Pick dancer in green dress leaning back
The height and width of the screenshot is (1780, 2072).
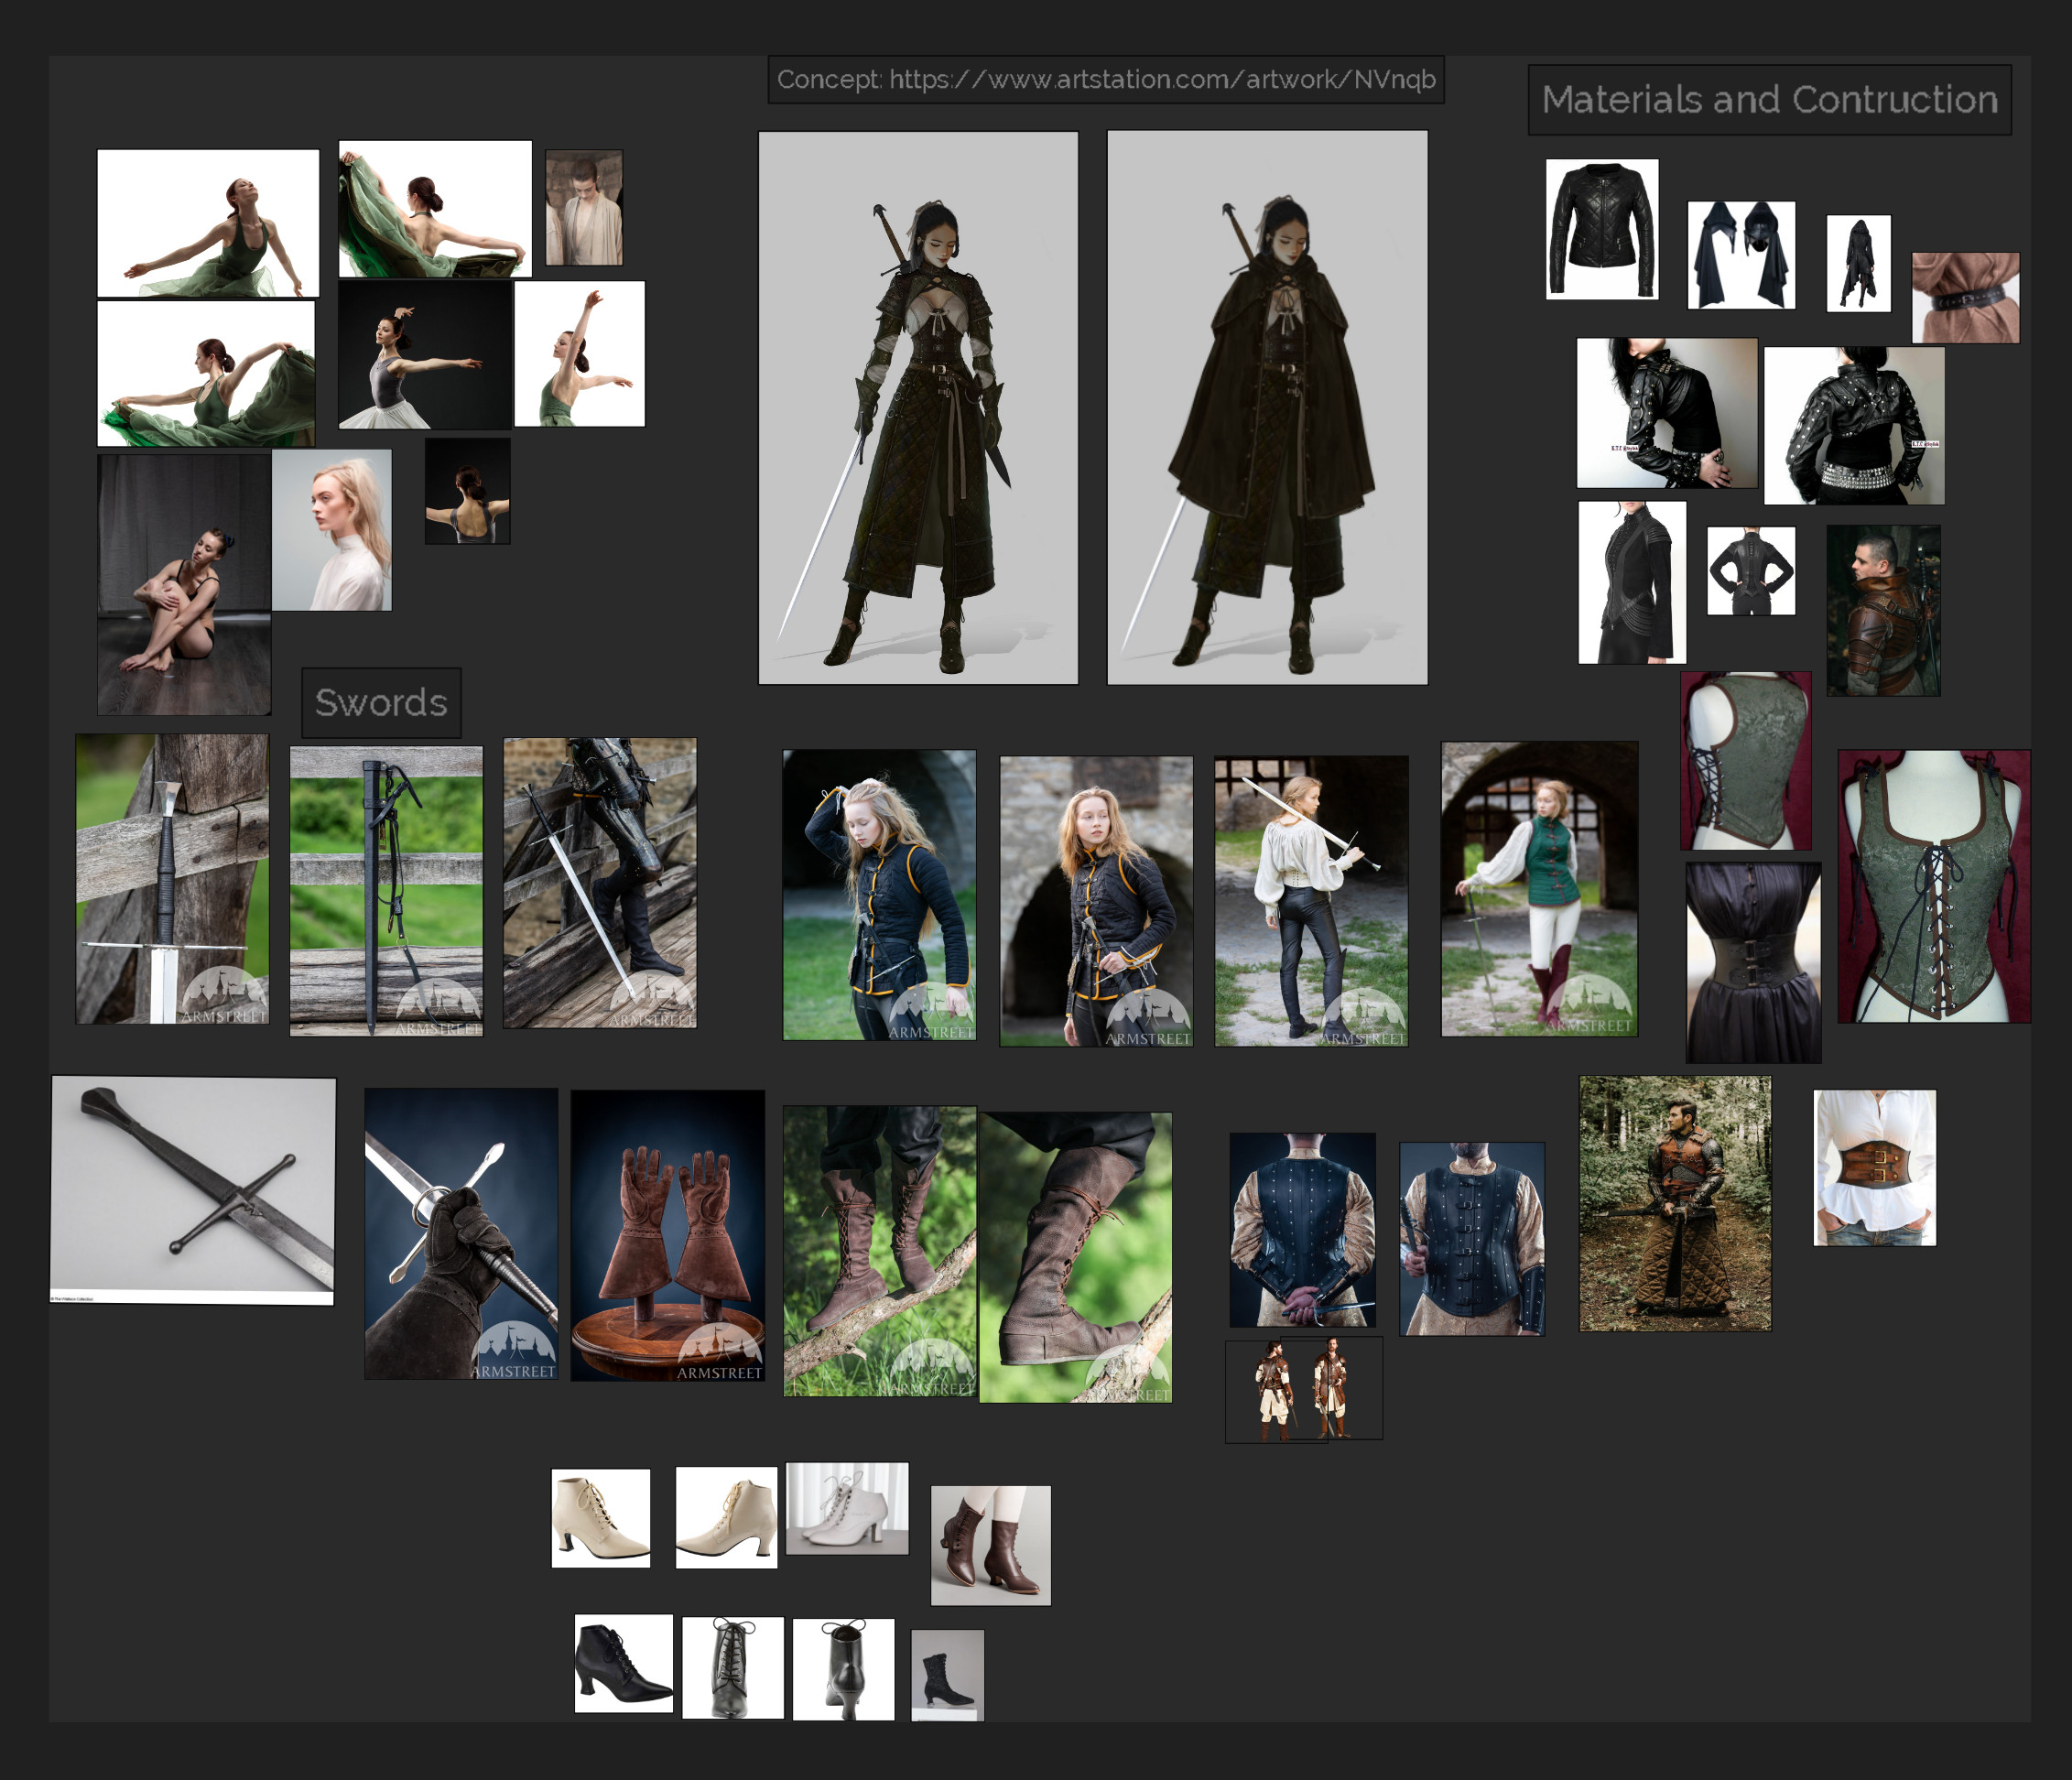coord(208,223)
